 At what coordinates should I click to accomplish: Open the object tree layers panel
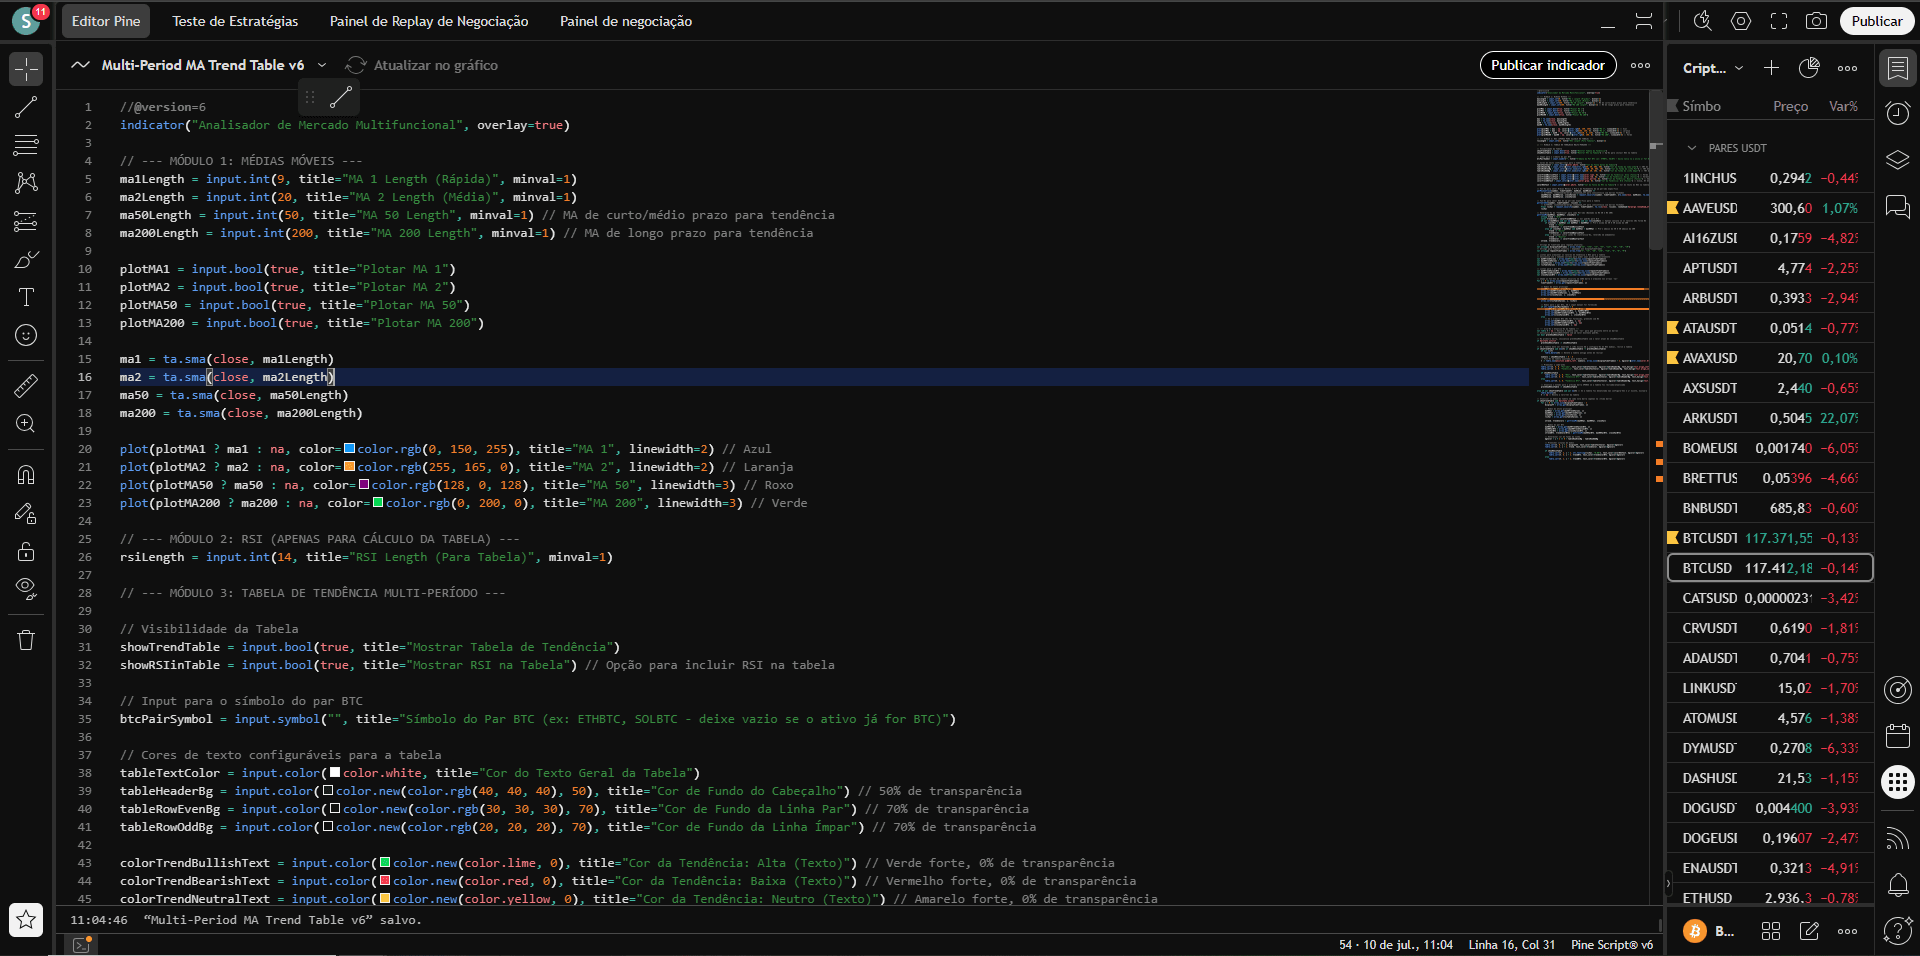[1898, 160]
